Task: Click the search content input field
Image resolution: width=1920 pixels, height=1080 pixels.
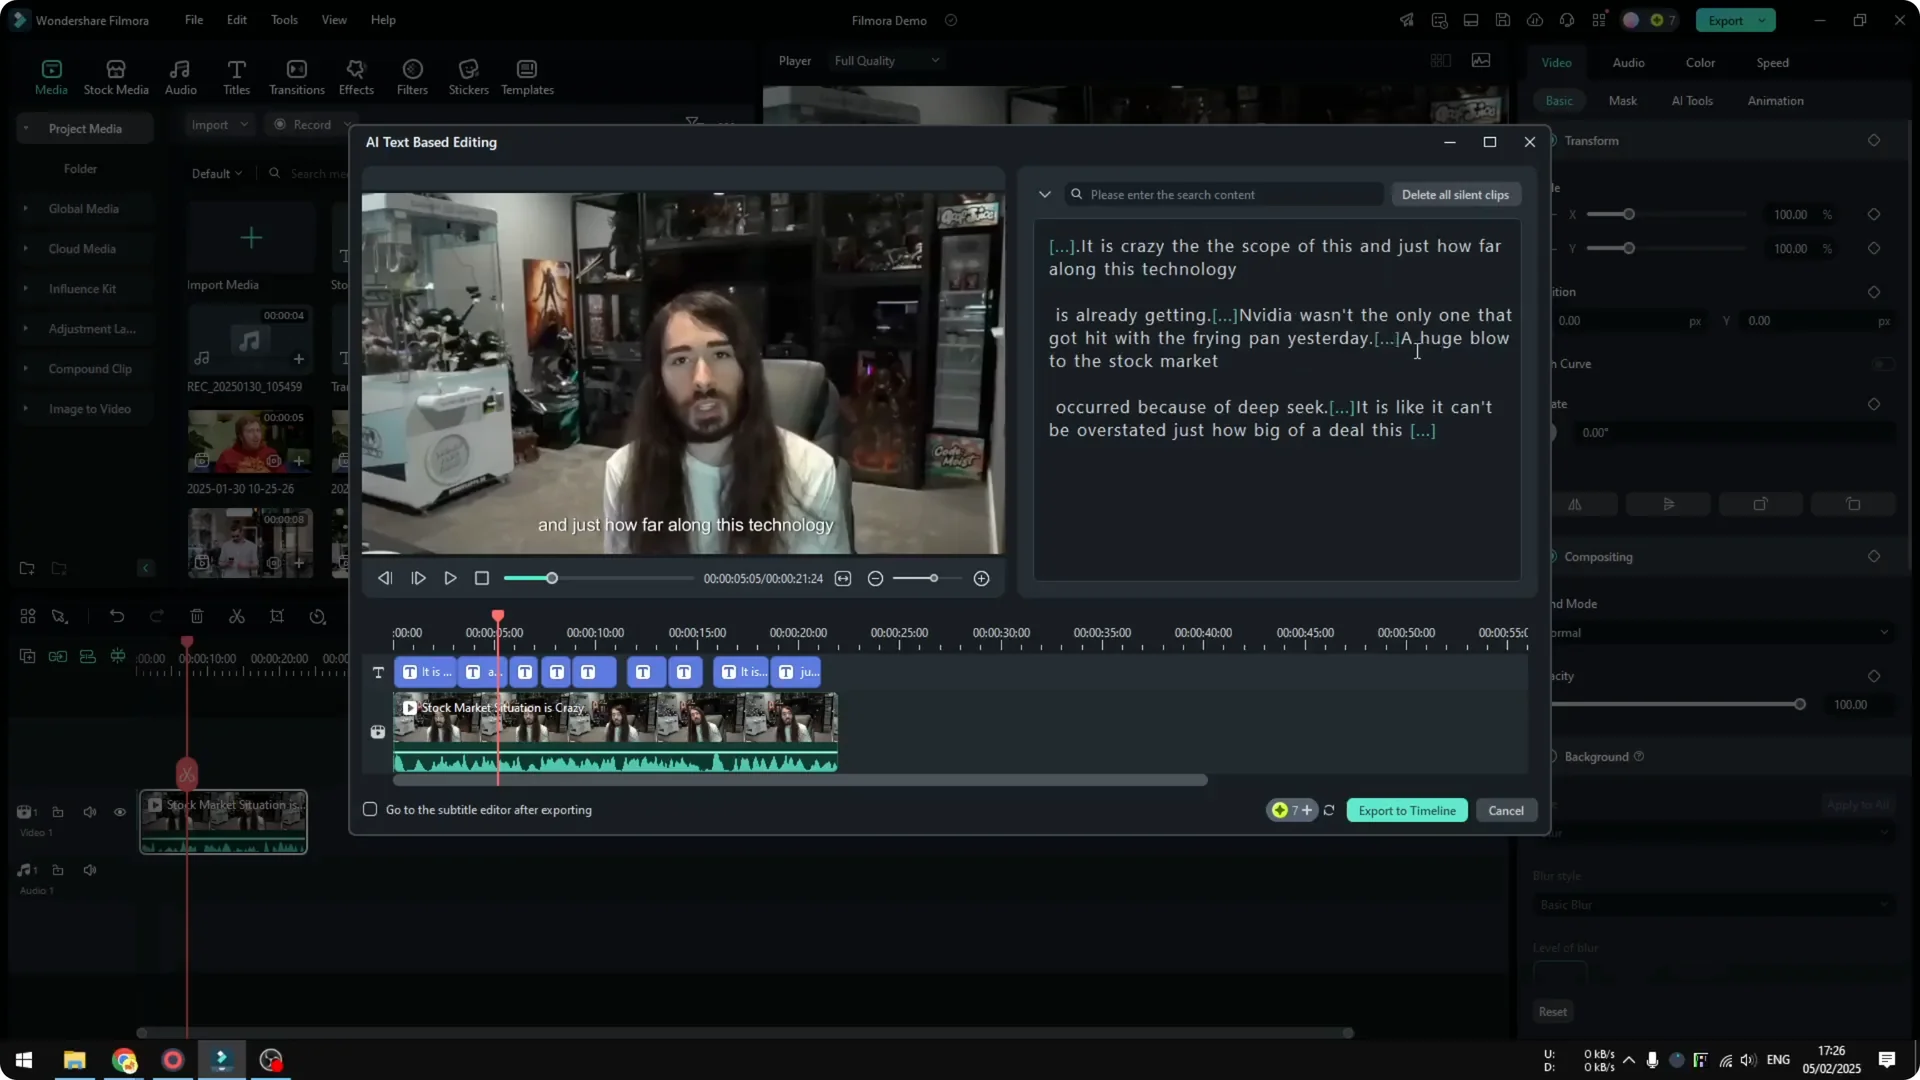Action: [1222, 194]
